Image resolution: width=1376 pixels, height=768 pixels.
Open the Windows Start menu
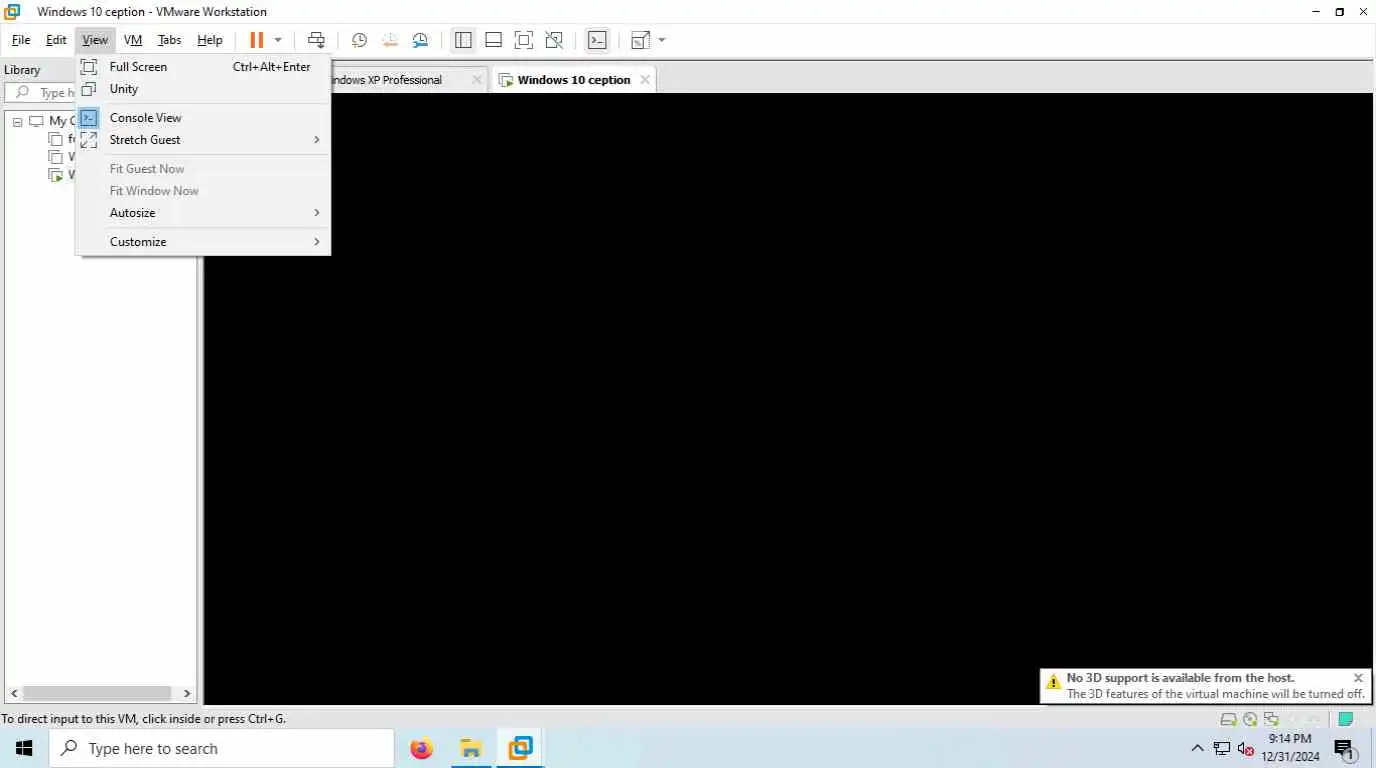(x=24, y=748)
